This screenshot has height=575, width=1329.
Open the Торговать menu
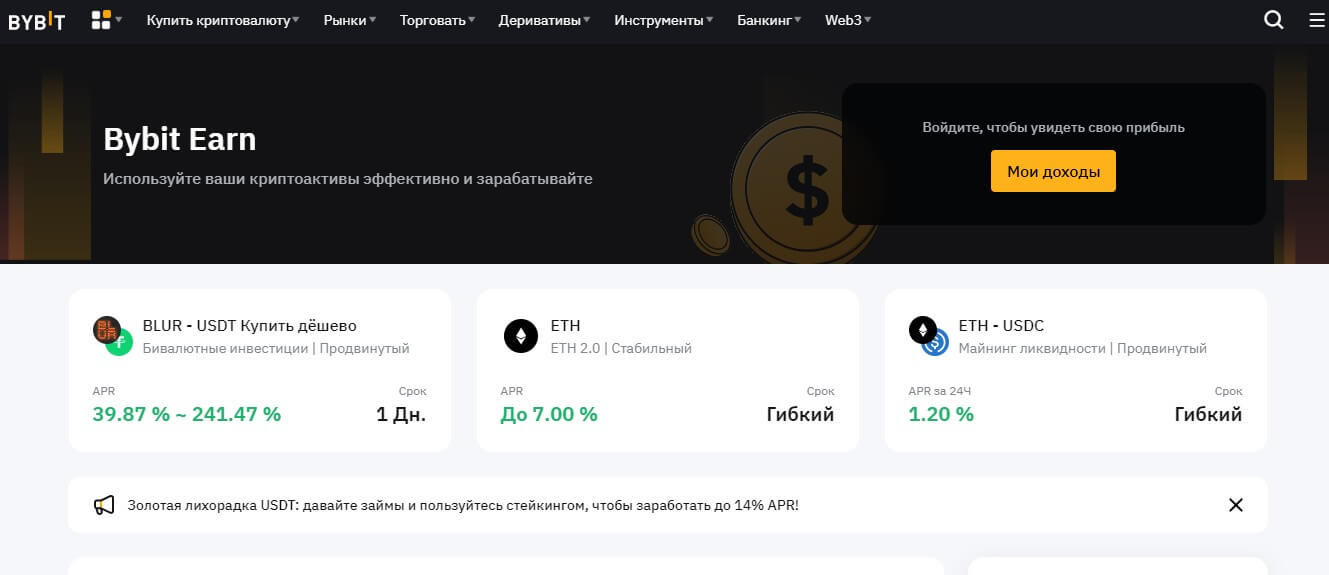[x=437, y=20]
